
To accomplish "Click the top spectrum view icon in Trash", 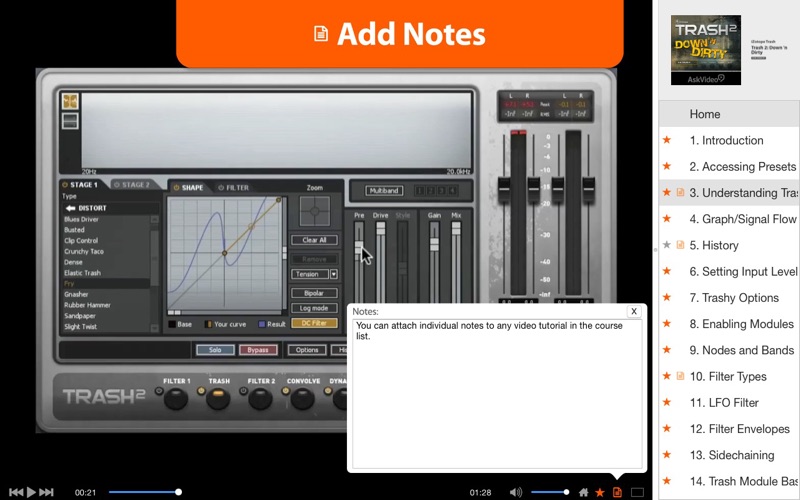I will (x=70, y=101).
